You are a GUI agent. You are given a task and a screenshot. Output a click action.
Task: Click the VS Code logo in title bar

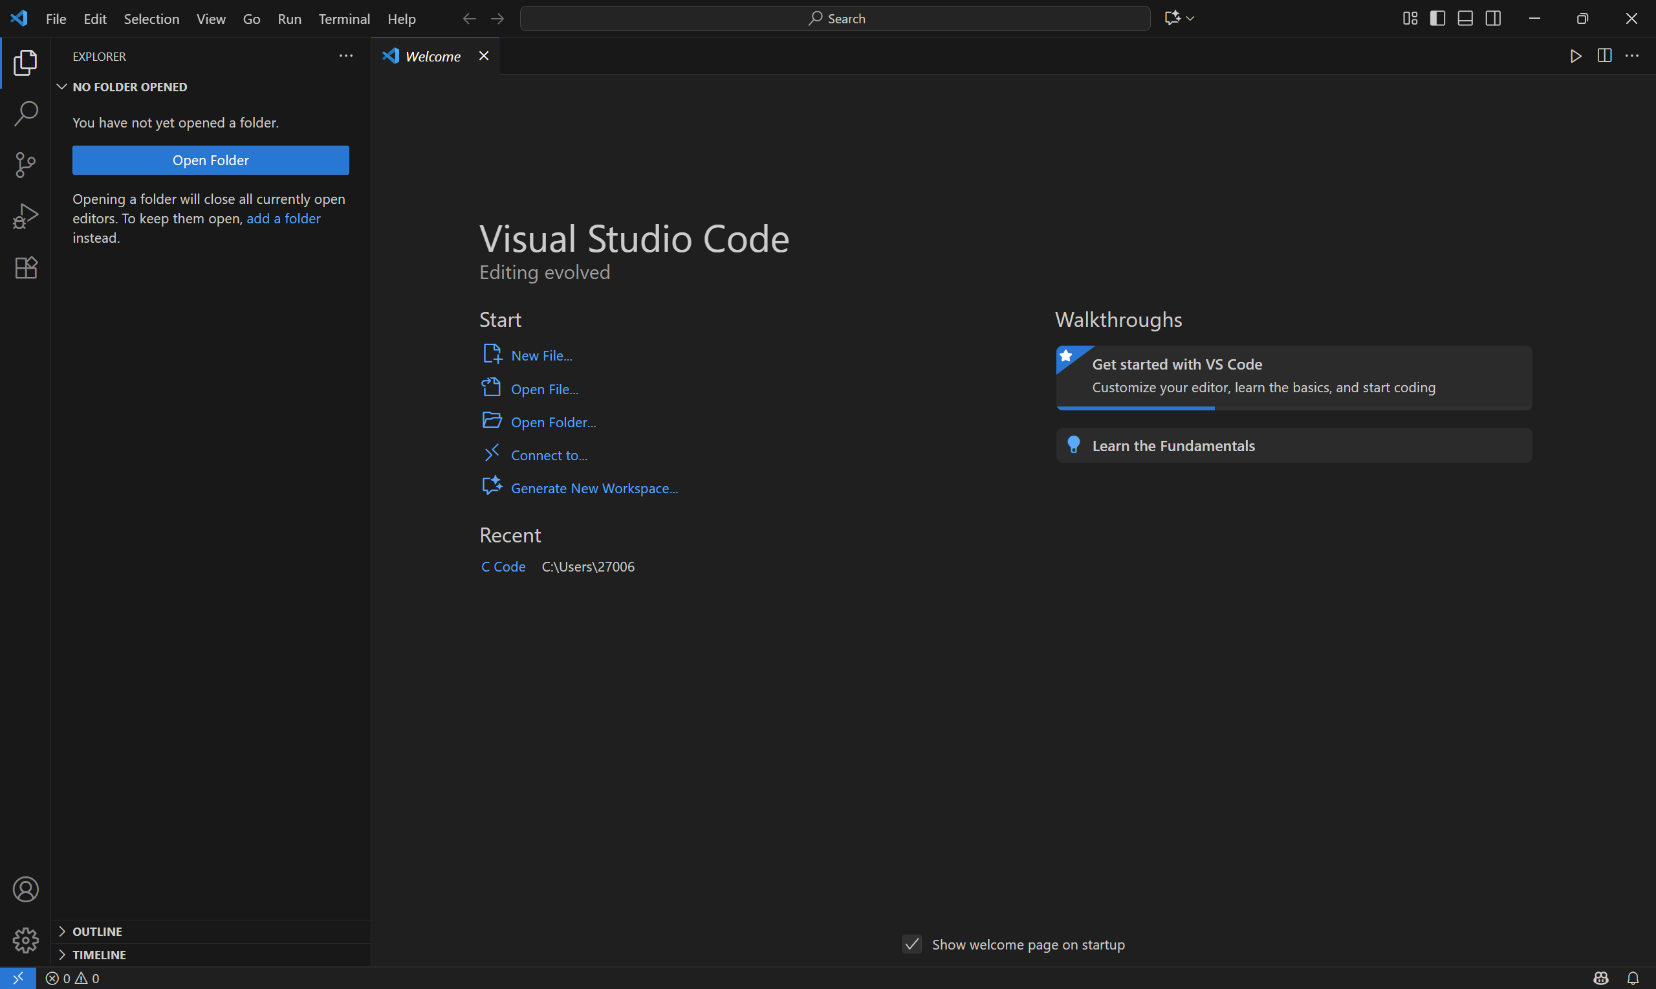tap(19, 19)
